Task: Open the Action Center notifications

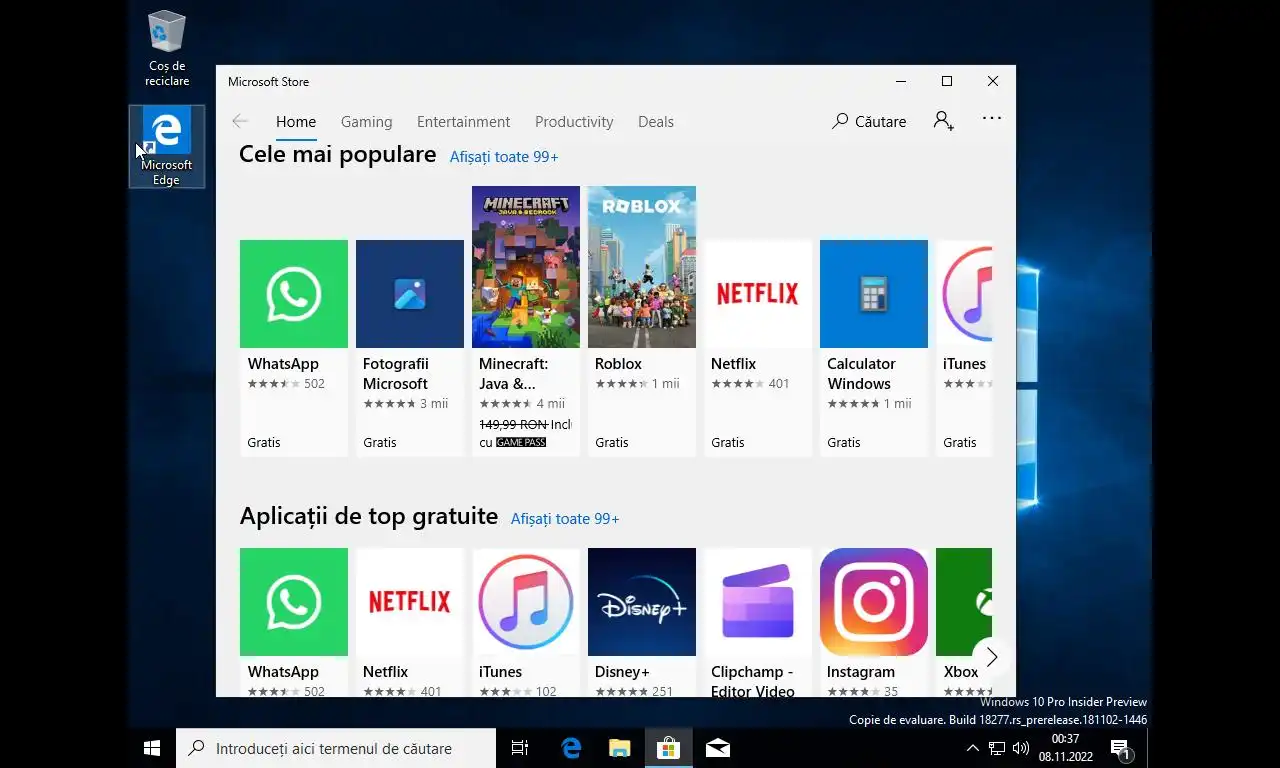Action: [x=1120, y=748]
